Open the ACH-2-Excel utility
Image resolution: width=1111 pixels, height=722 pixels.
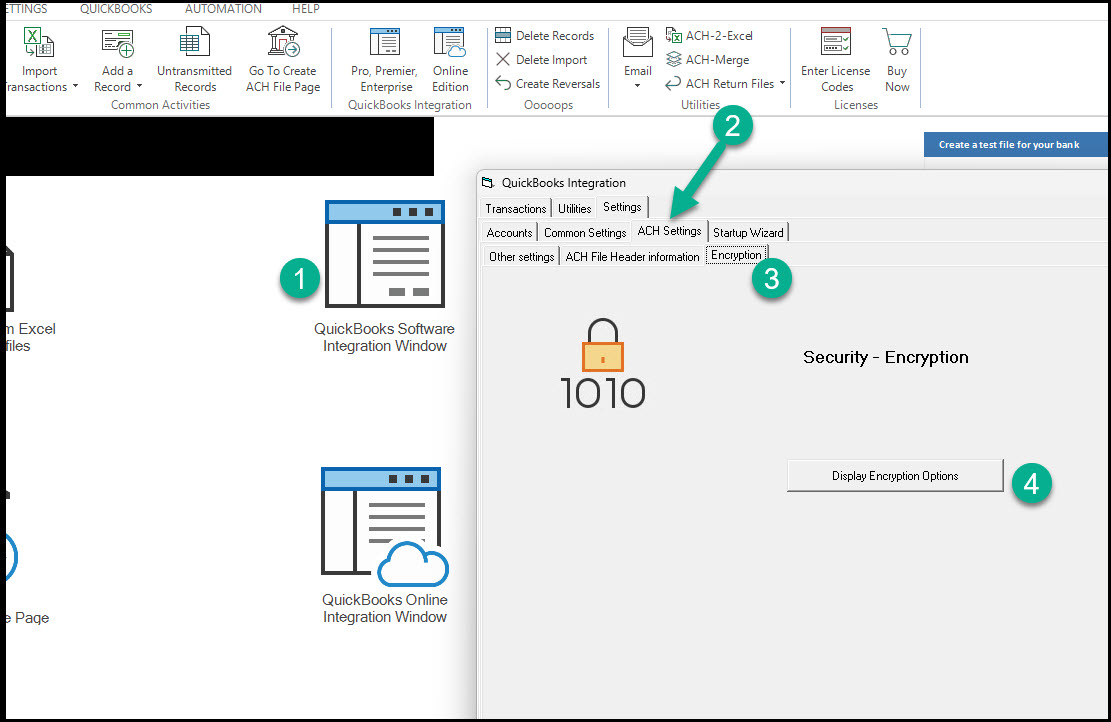(x=709, y=35)
